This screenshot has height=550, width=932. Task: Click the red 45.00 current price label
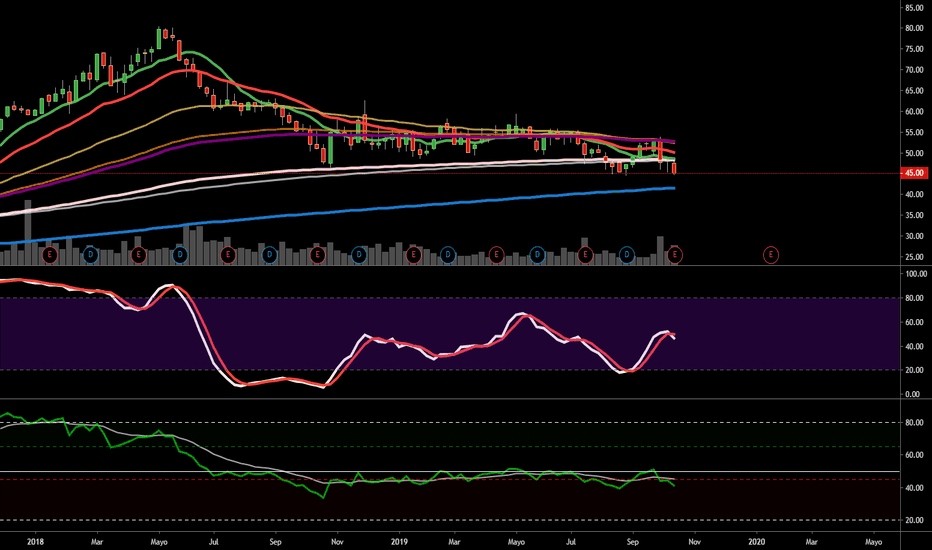click(914, 173)
